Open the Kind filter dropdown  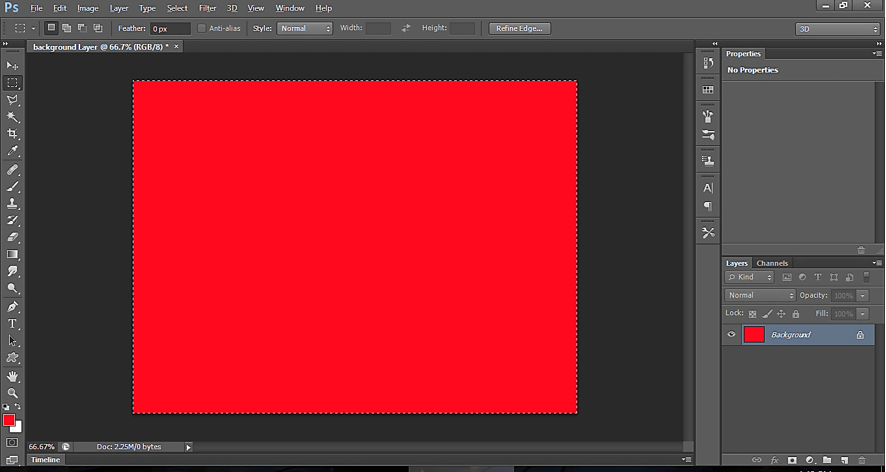(749, 277)
